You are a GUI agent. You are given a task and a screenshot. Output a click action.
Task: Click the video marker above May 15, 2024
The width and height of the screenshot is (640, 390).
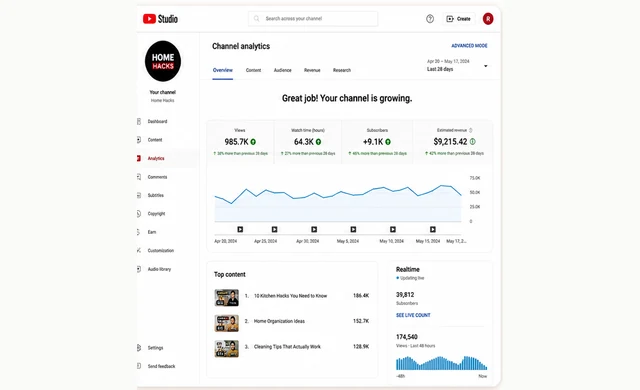(x=433, y=230)
